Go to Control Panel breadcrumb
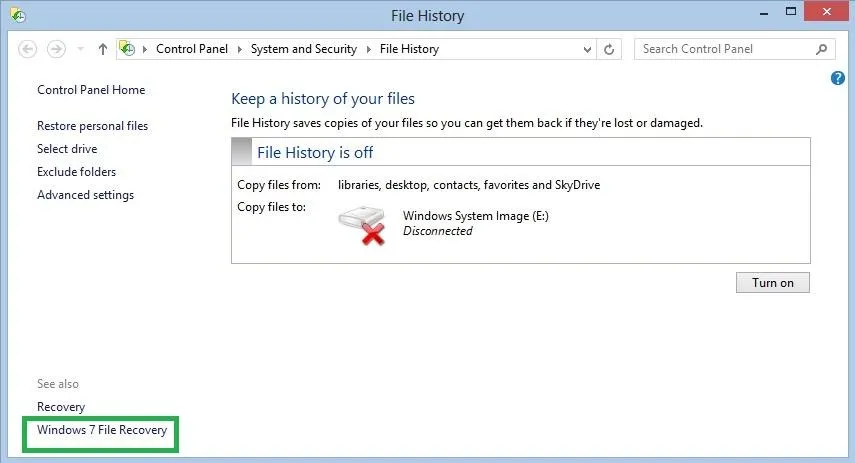Screen dimensions: 855x463 coord(192,49)
